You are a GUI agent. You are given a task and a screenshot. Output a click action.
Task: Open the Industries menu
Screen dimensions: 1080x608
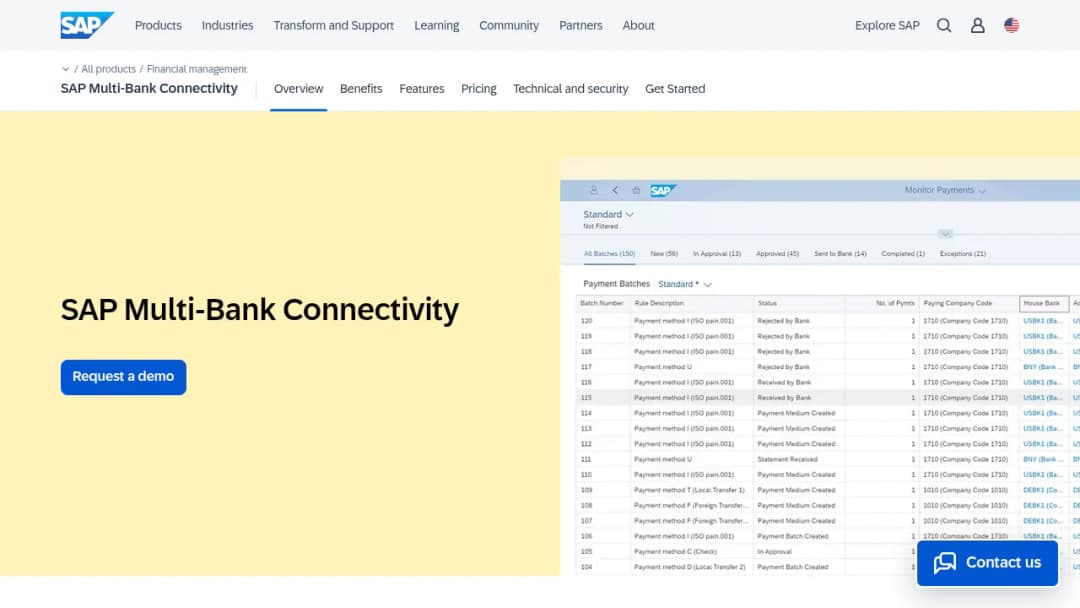point(227,25)
